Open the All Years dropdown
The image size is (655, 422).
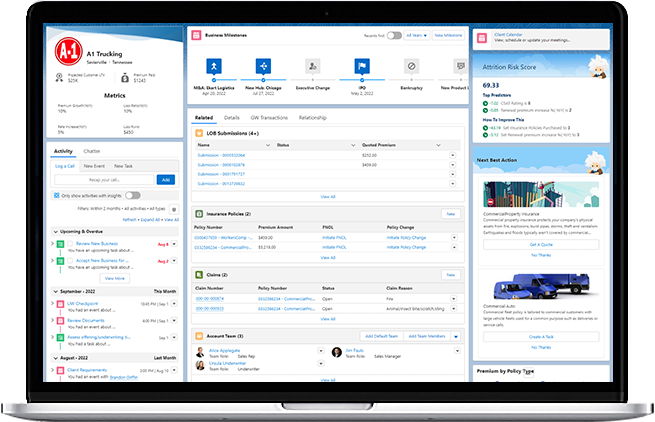pyautogui.click(x=417, y=35)
